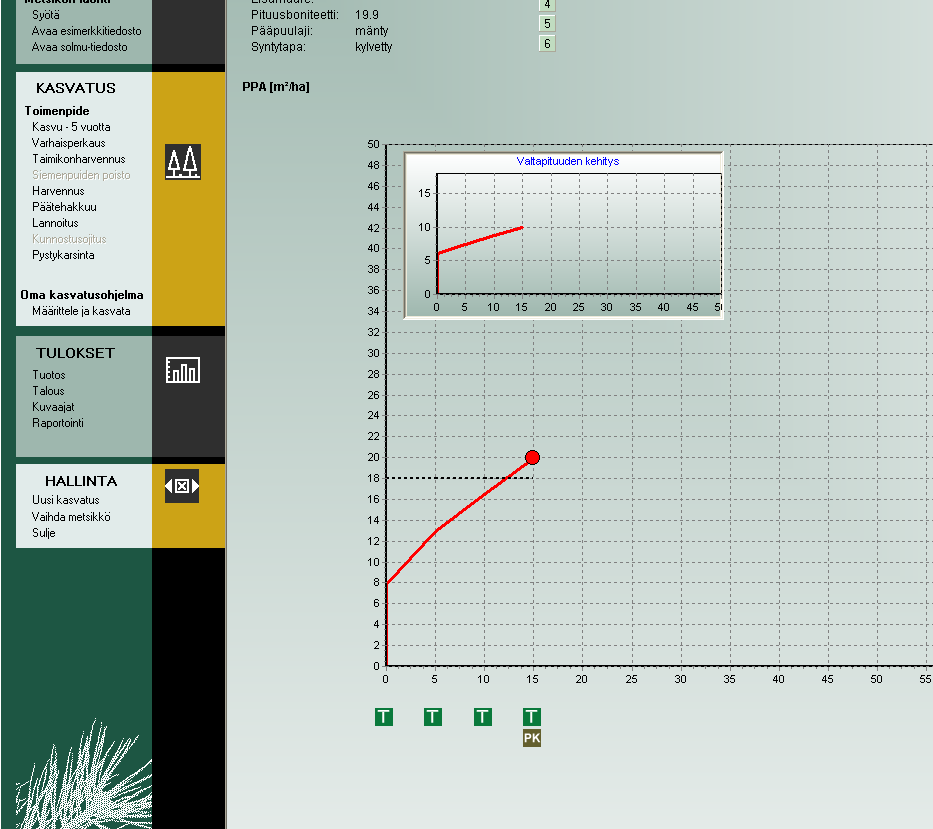The height and width of the screenshot is (829, 933).
Task: Select Syötä in the sidebar
Action: 46,15
